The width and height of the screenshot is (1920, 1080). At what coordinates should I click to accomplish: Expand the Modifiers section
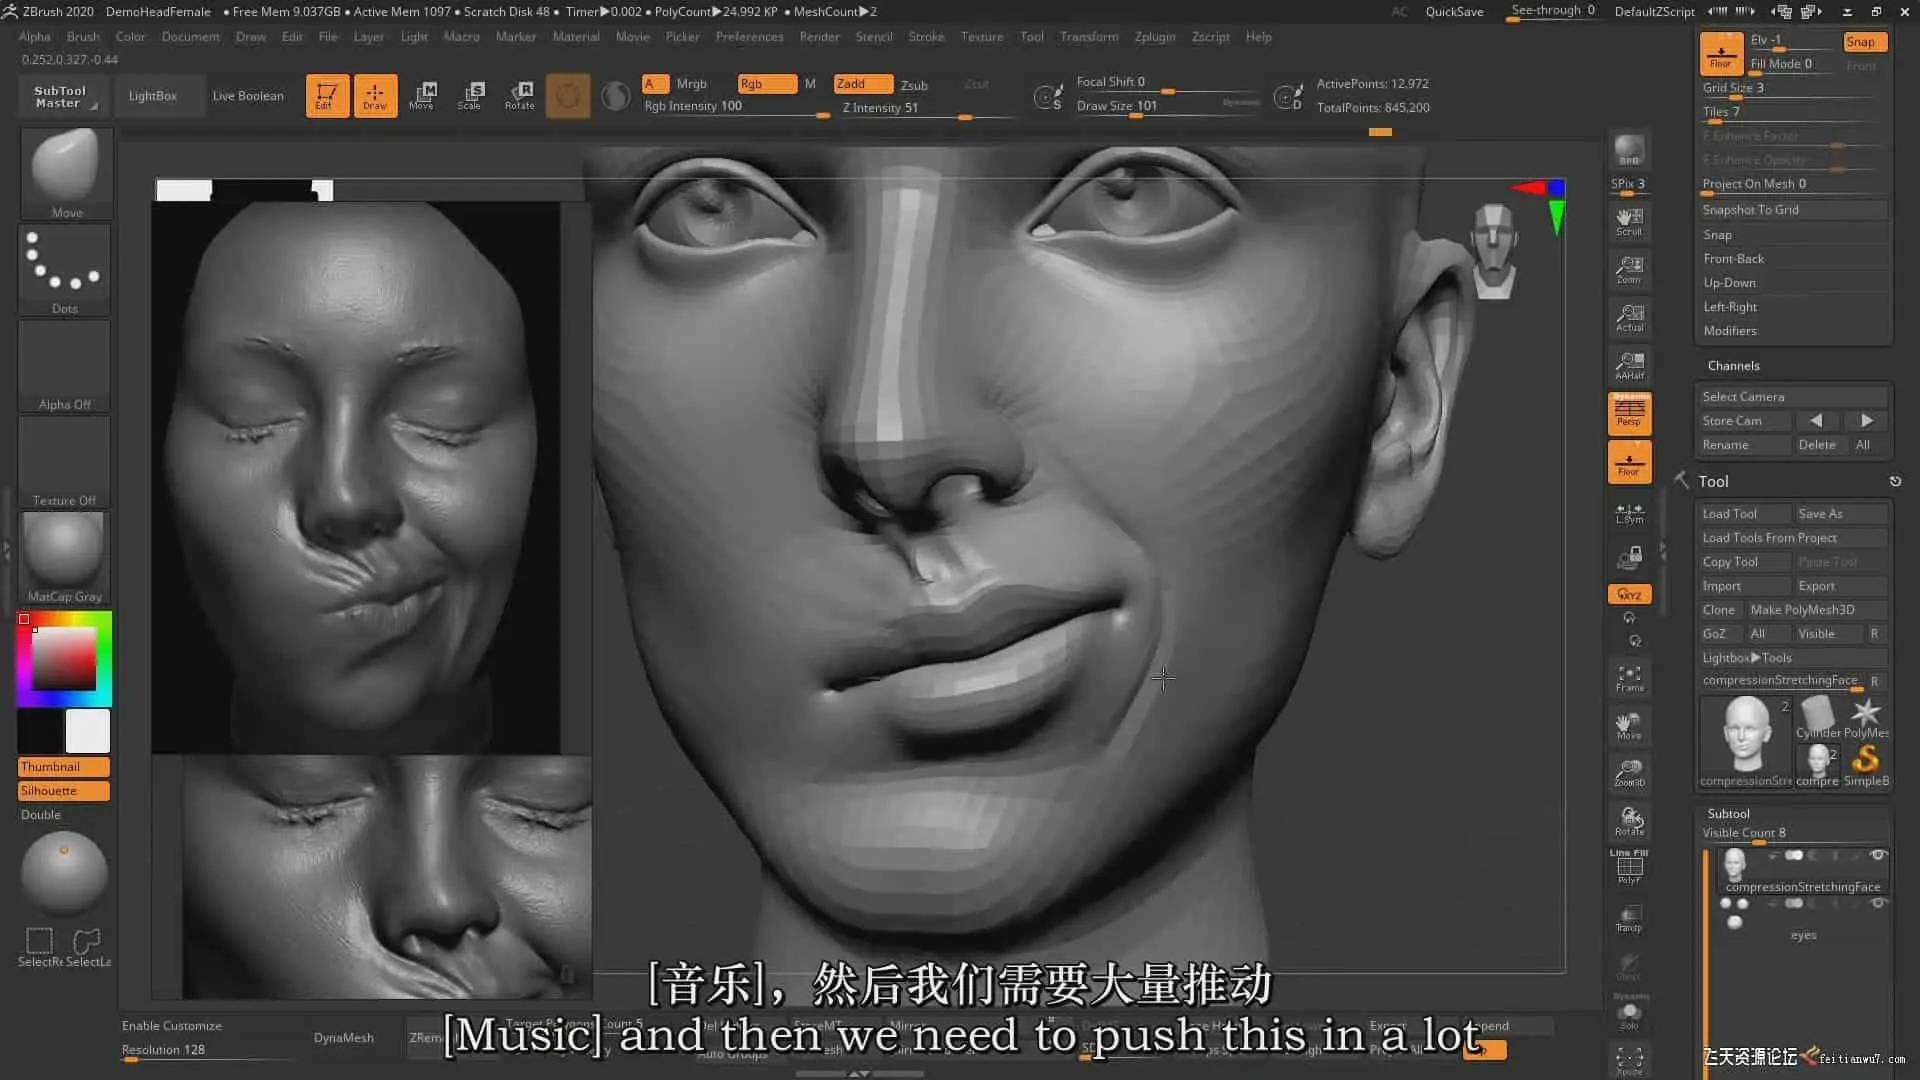[1730, 331]
